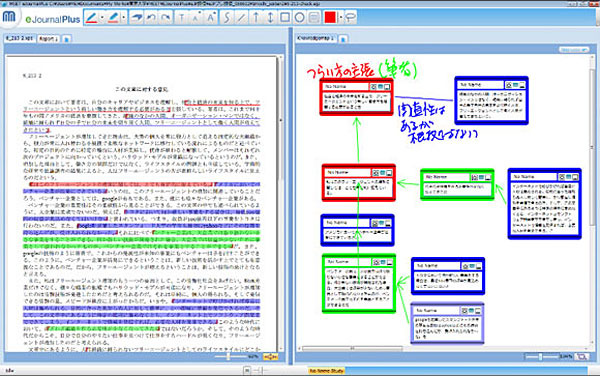600x376 pixels.
Task: Click the red color swatch
Action: click(x=330, y=18)
